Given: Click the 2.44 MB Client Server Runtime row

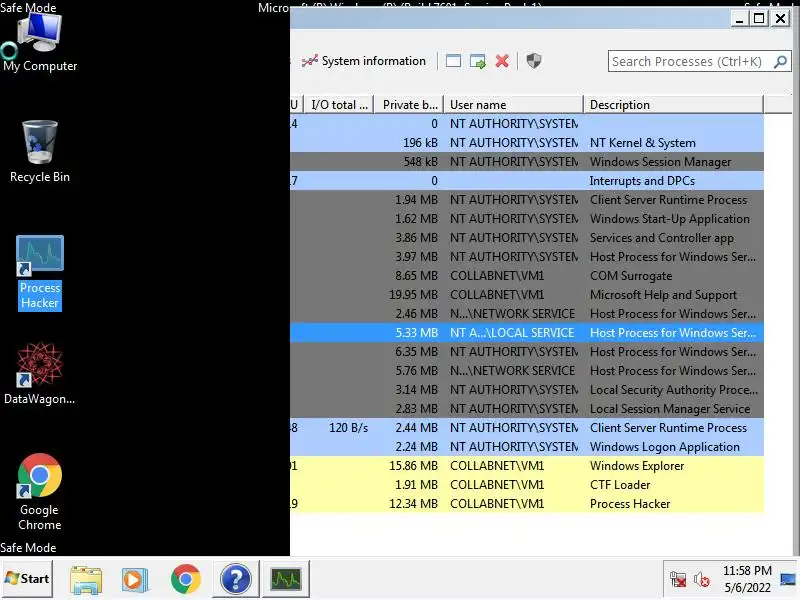Looking at the screenshot, I should coord(527,428).
